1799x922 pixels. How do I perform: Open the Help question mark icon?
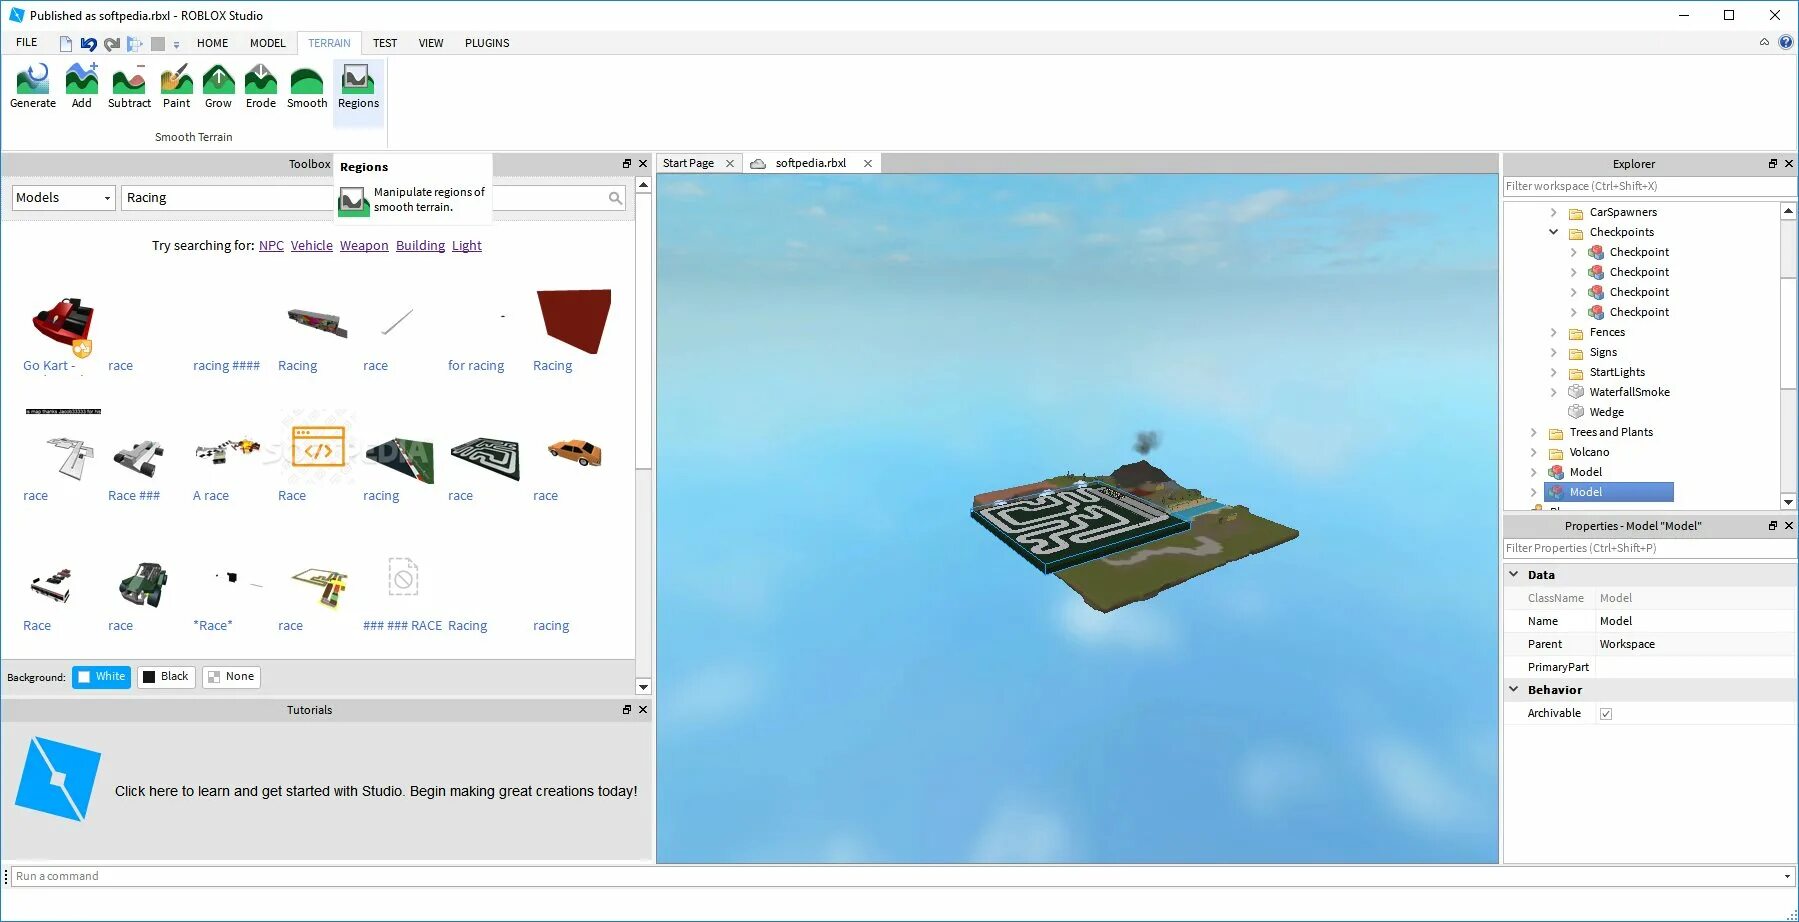click(x=1786, y=42)
